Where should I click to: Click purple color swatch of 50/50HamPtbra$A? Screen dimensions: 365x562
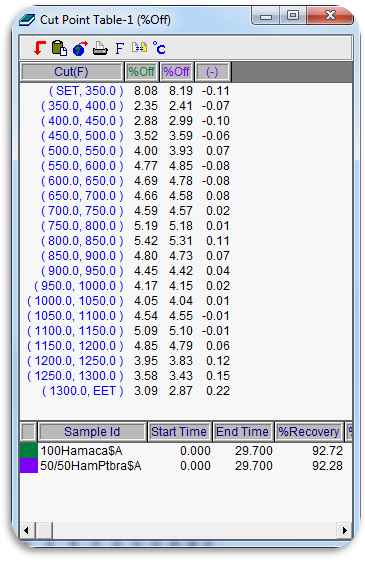pyautogui.click(x=29, y=466)
